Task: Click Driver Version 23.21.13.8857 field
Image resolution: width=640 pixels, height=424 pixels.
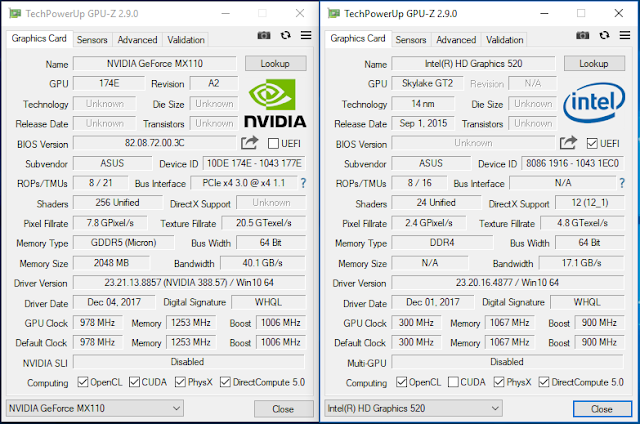Action: coord(189,282)
